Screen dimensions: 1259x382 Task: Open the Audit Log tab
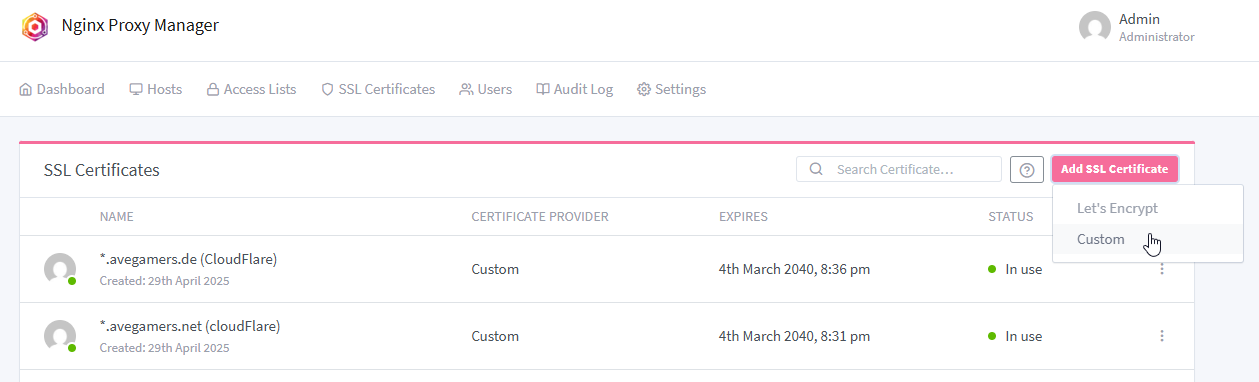point(574,89)
